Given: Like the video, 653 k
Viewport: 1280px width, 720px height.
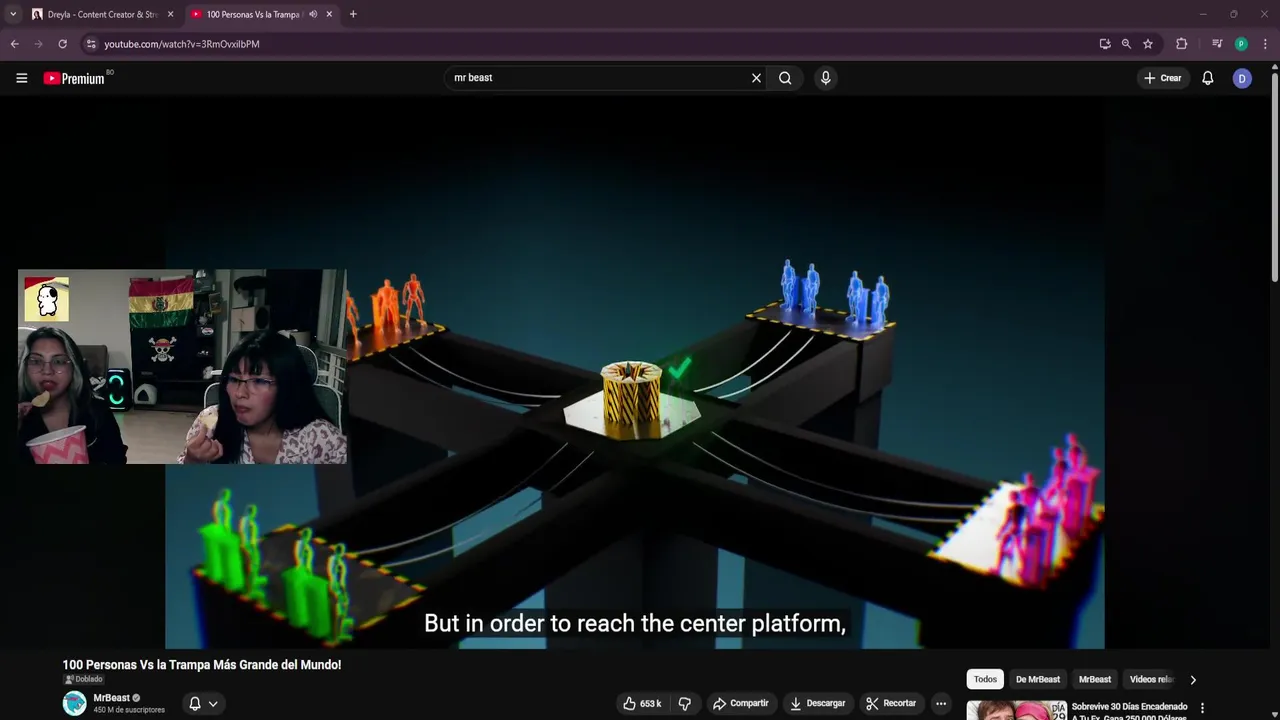Looking at the screenshot, I should point(642,703).
